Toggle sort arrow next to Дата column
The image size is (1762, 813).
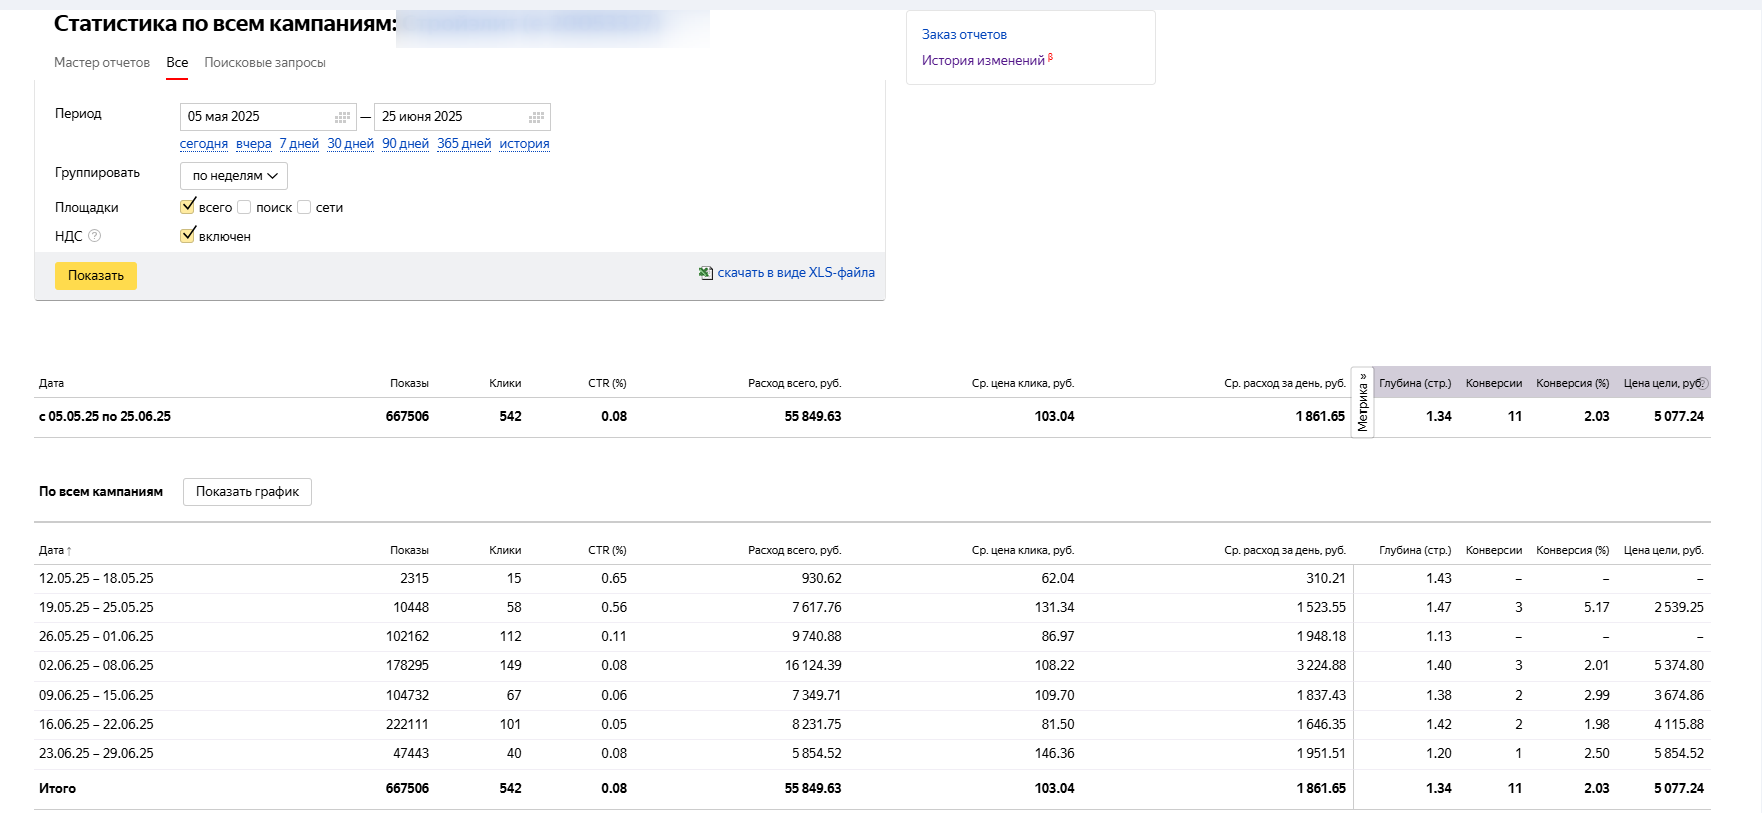tap(69, 551)
